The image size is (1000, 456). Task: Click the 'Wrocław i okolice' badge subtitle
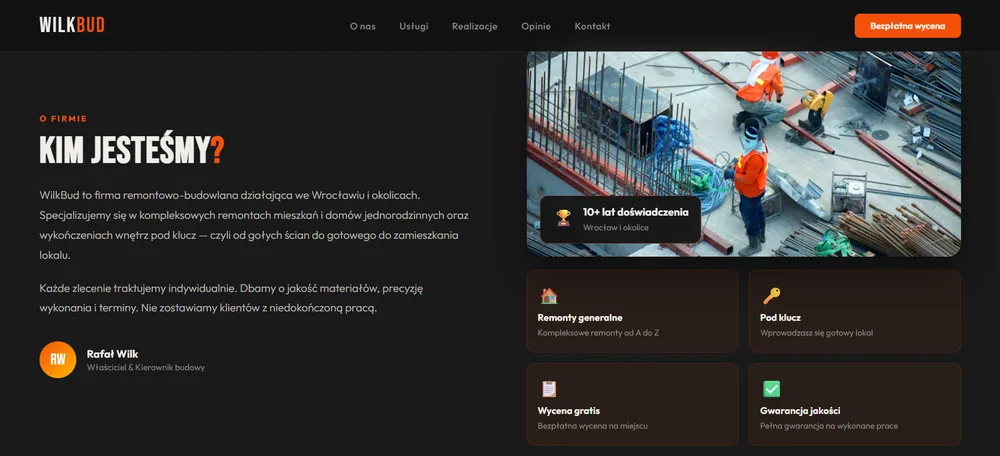(615, 228)
